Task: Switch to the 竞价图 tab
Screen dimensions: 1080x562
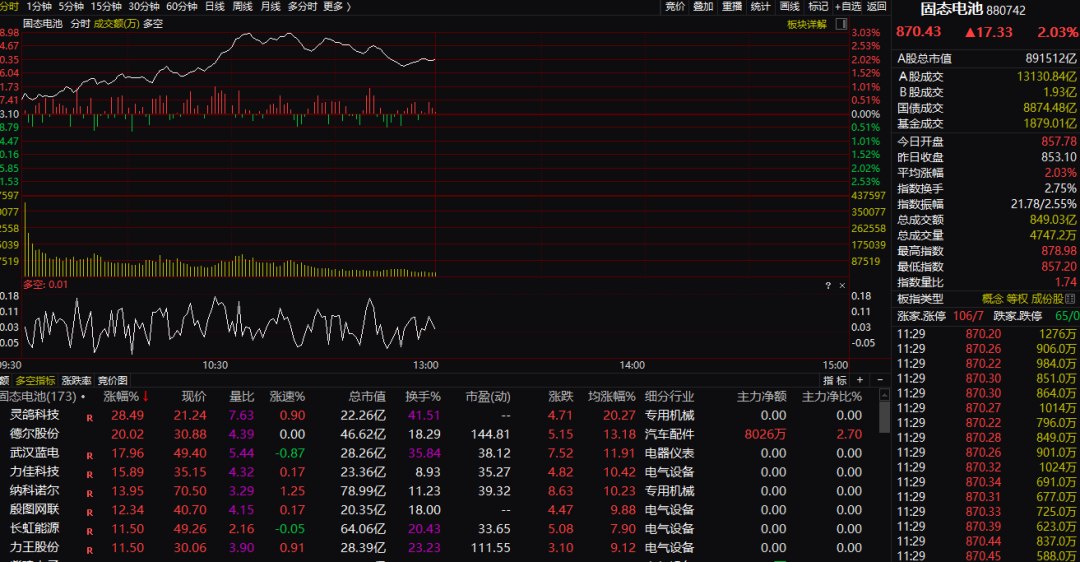Action: click(x=113, y=381)
